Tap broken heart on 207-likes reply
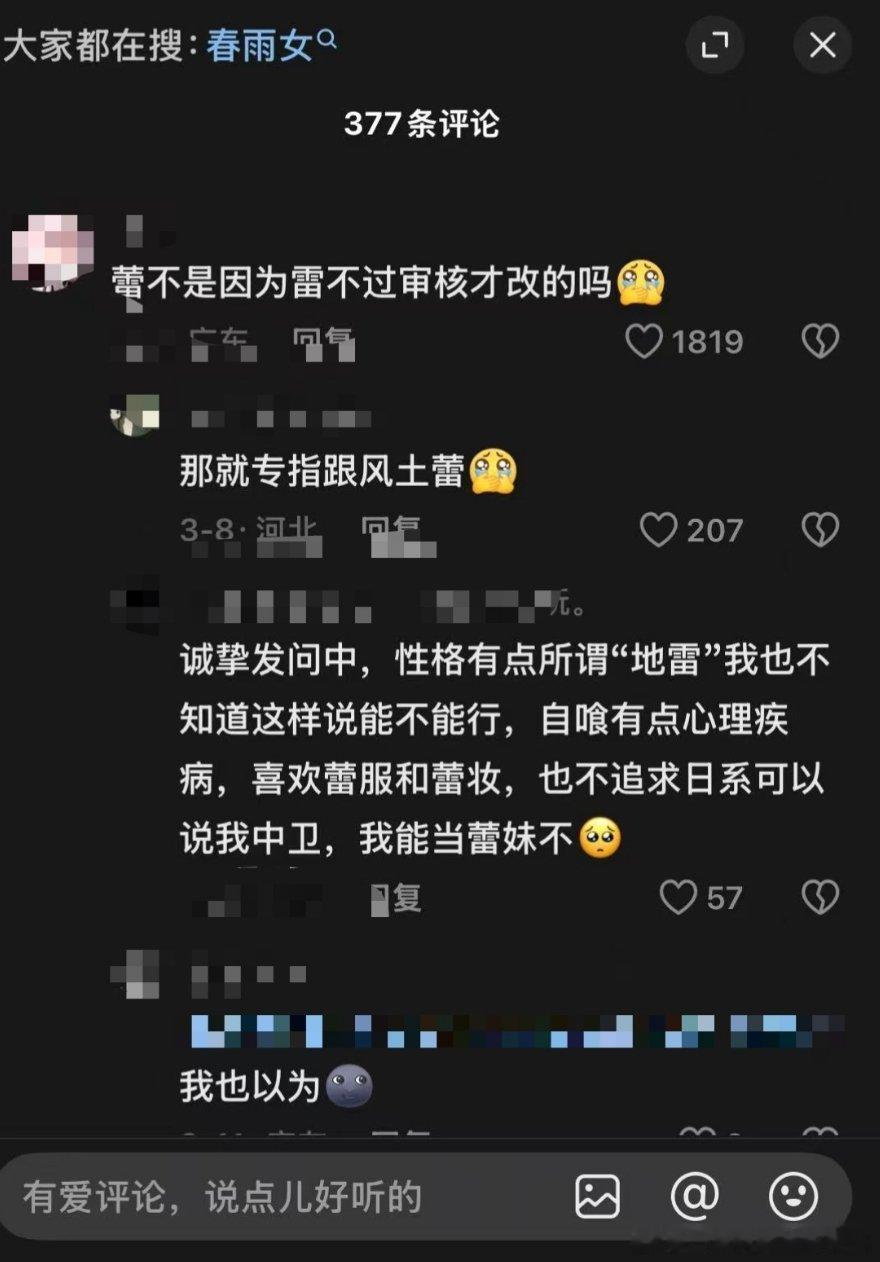Viewport: 880px width, 1262px height. 820,530
